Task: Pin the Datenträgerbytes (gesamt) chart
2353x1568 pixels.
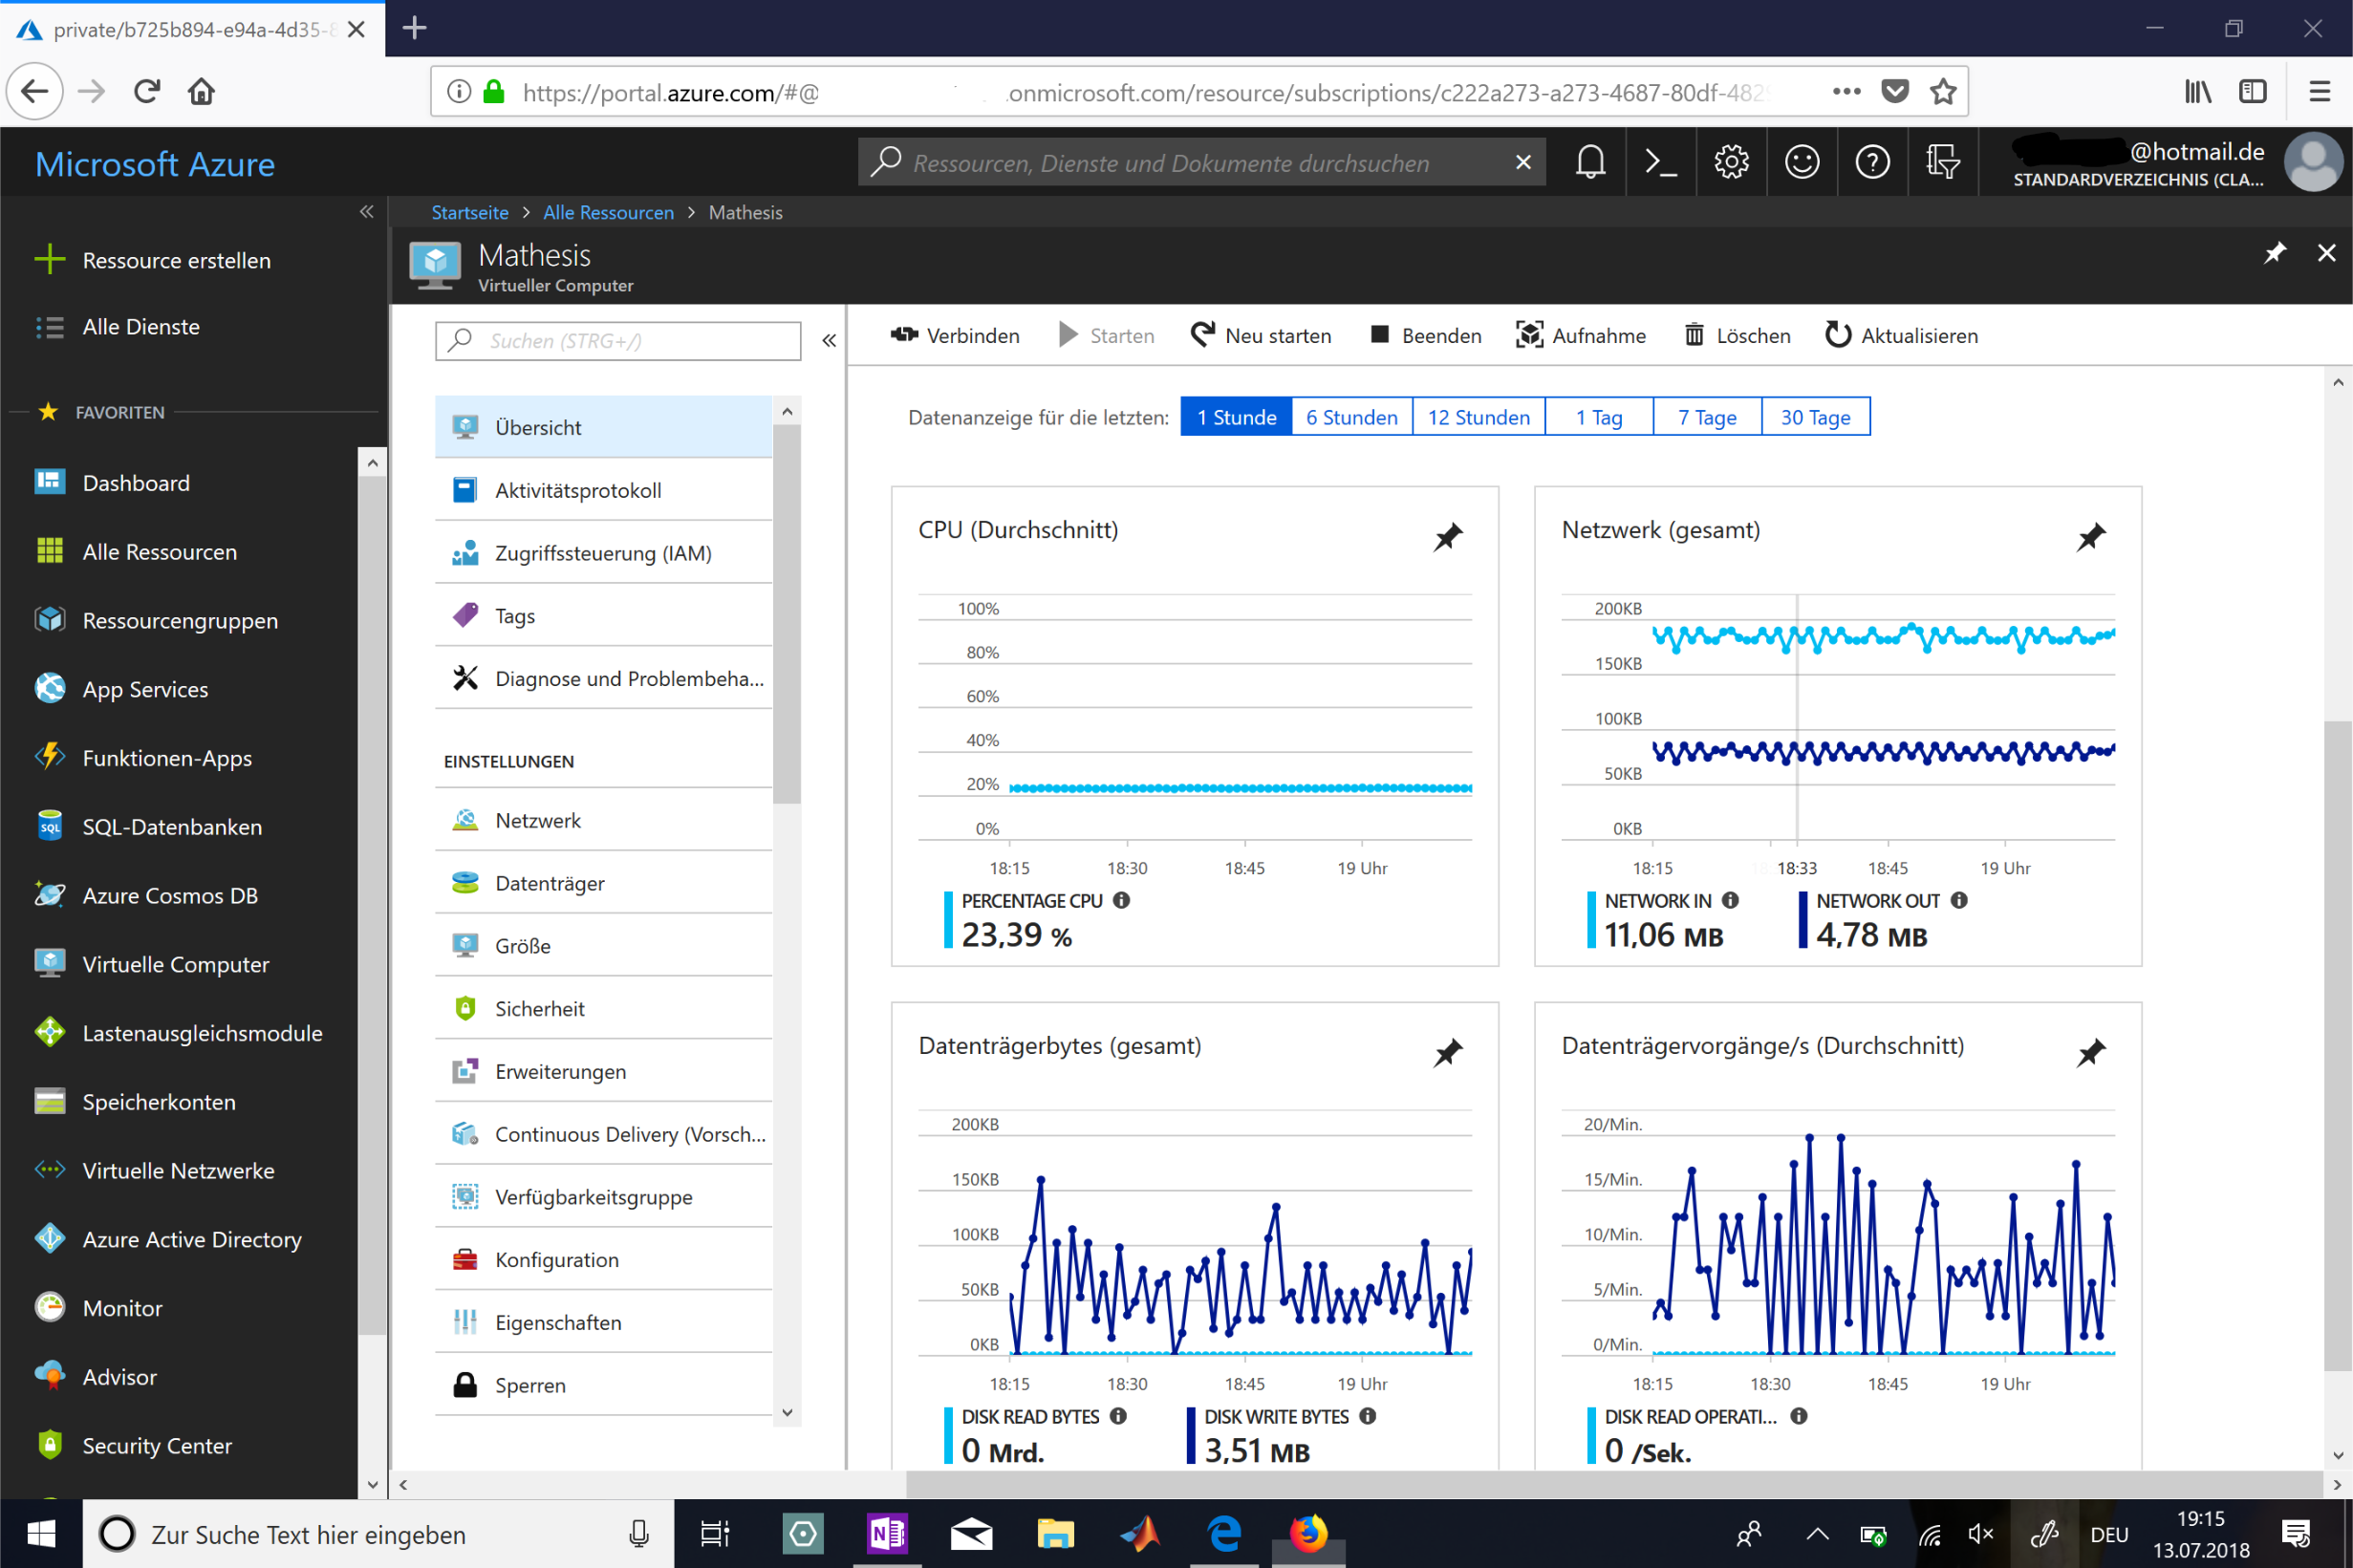Action: coord(1447,1053)
